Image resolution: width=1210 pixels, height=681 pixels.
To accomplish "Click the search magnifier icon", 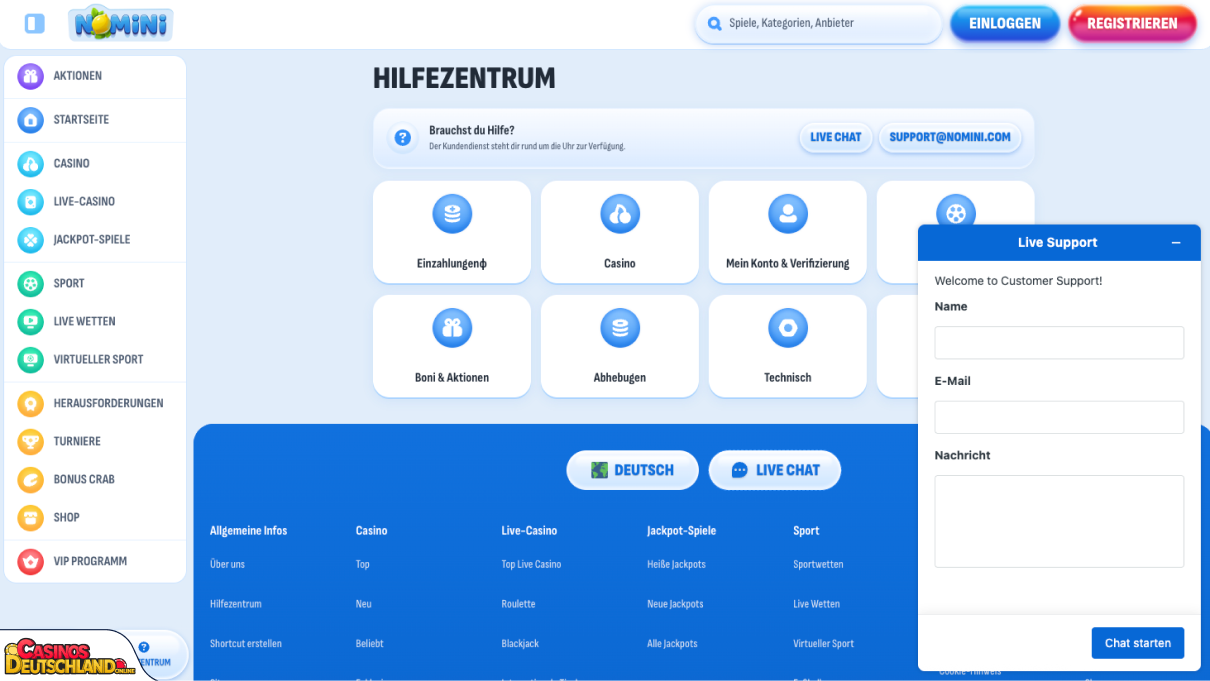I will (714, 24).
